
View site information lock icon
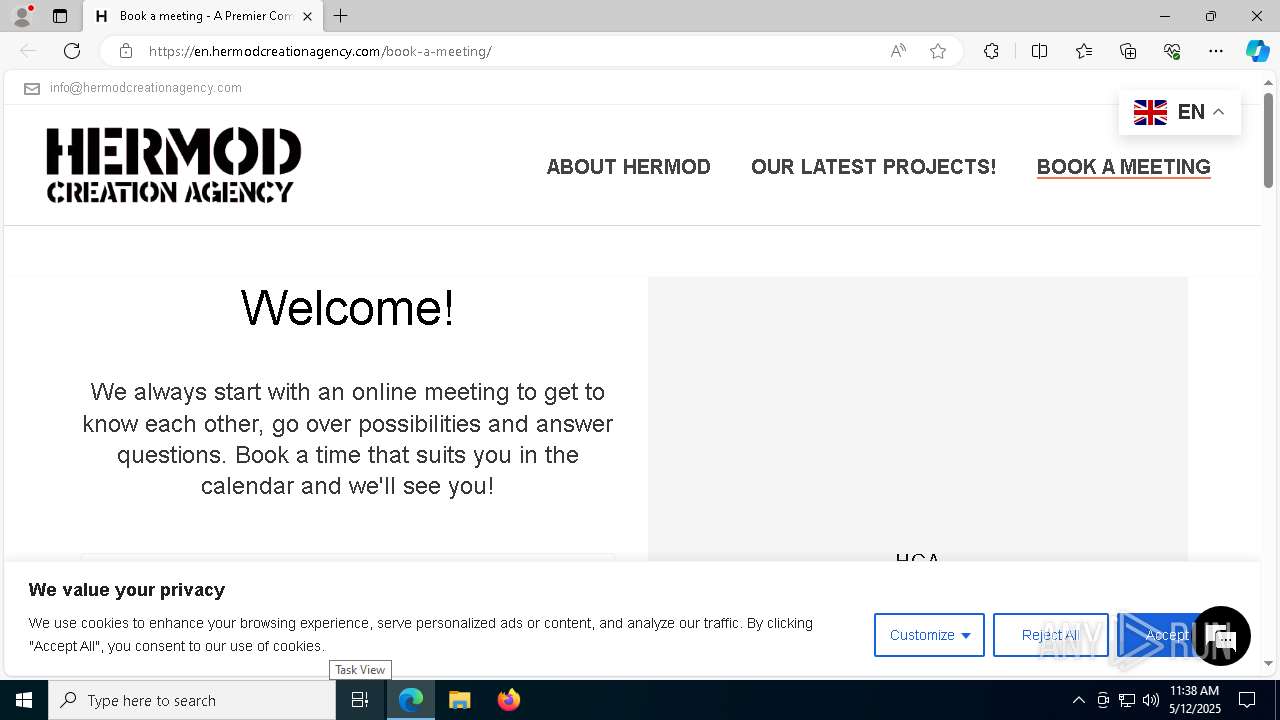click(125, 51)
